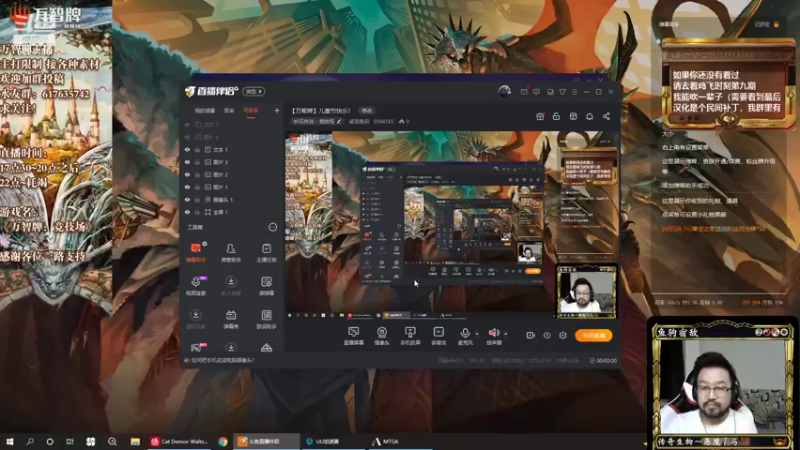Open the 视频连麦 video co-stream tool
Viewport: 800px width, 450px height.
[195, 286]
